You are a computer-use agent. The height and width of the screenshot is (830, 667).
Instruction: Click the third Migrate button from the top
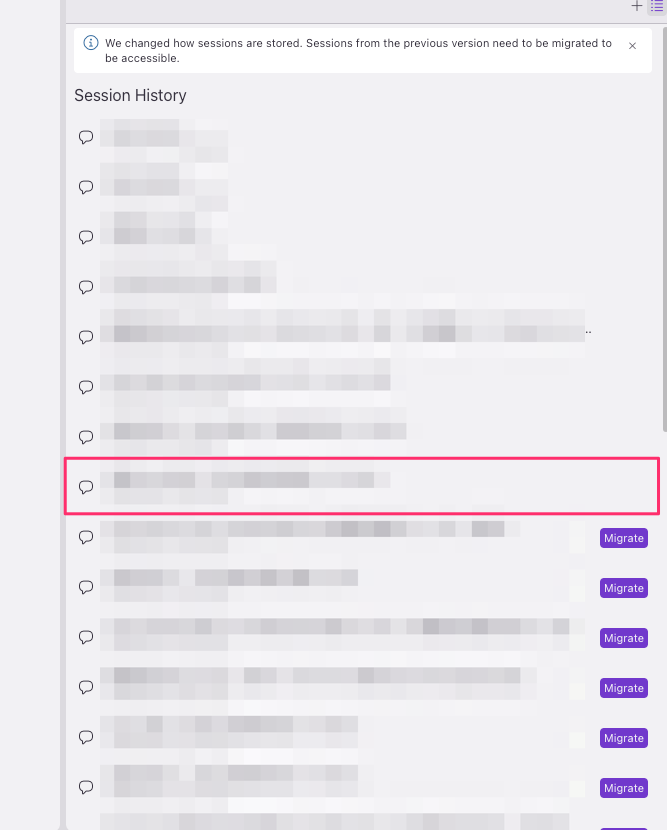coord(624,638)
